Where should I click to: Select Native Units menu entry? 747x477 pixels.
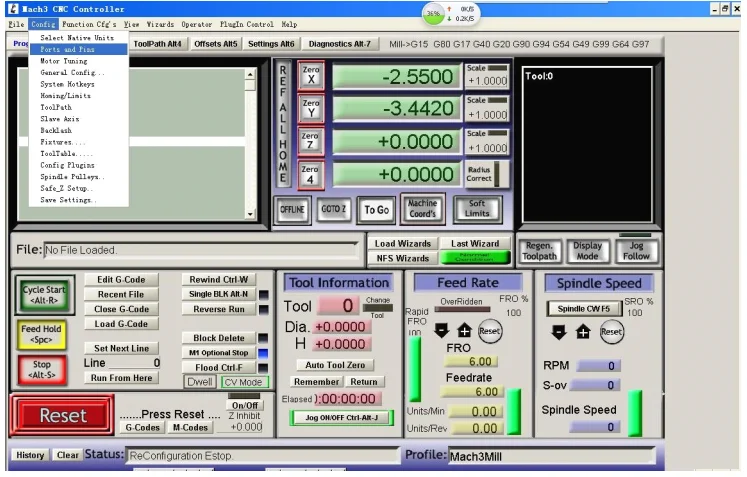77,38
